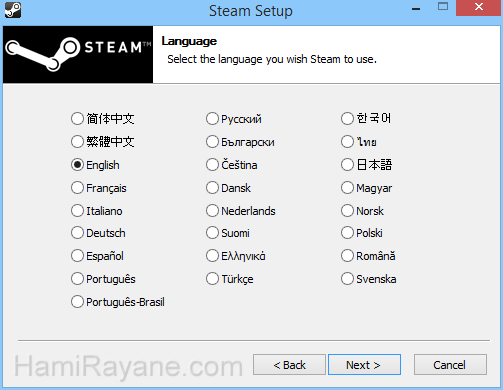Click the Steam icon in the title bar

(x=13, y=10)
